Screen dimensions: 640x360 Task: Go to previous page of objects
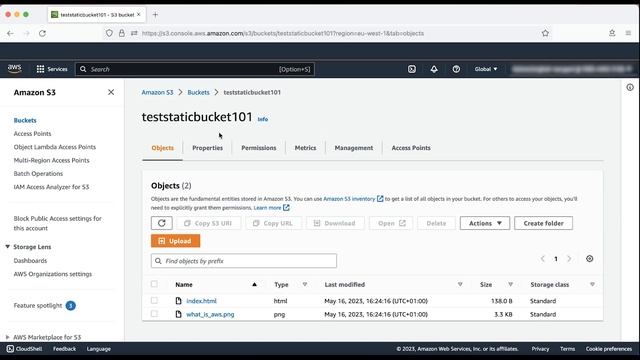(x=543, y=259)
